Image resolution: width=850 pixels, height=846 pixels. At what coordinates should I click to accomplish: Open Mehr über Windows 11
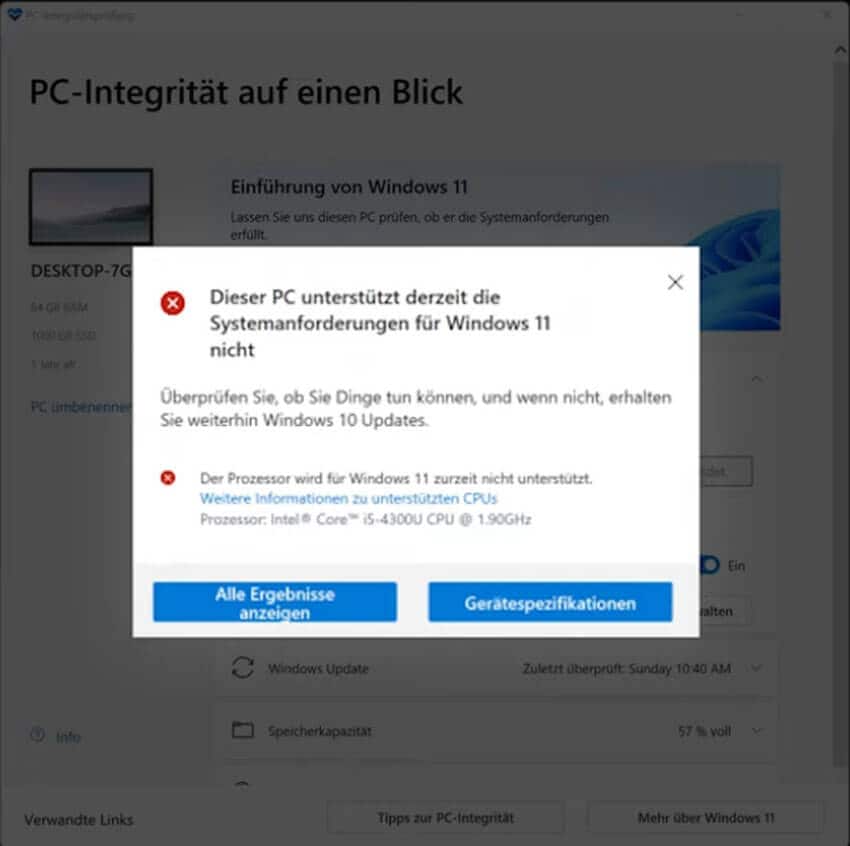pyautogui.click(x=706, y=817)
